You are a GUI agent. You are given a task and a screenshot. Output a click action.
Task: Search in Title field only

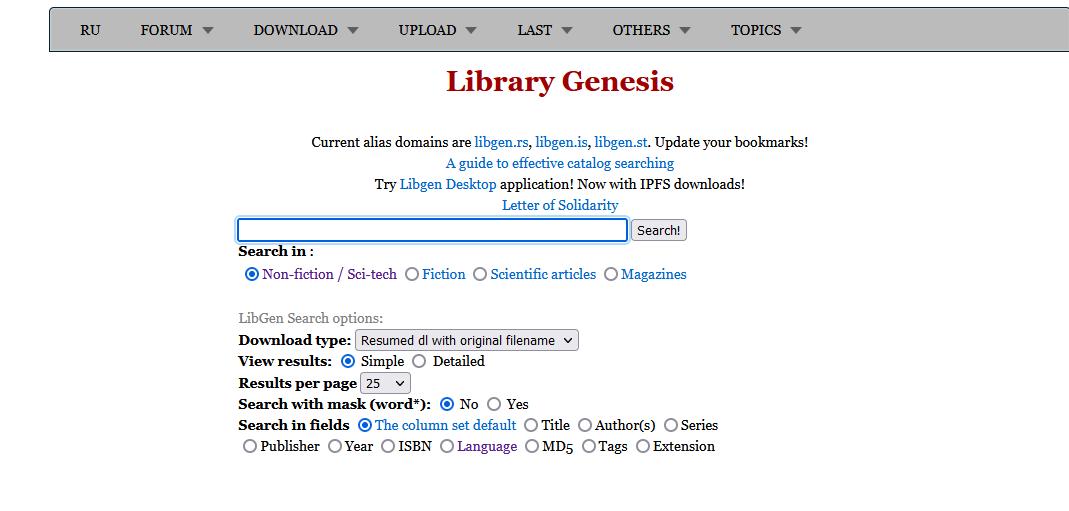click(531, 425)
